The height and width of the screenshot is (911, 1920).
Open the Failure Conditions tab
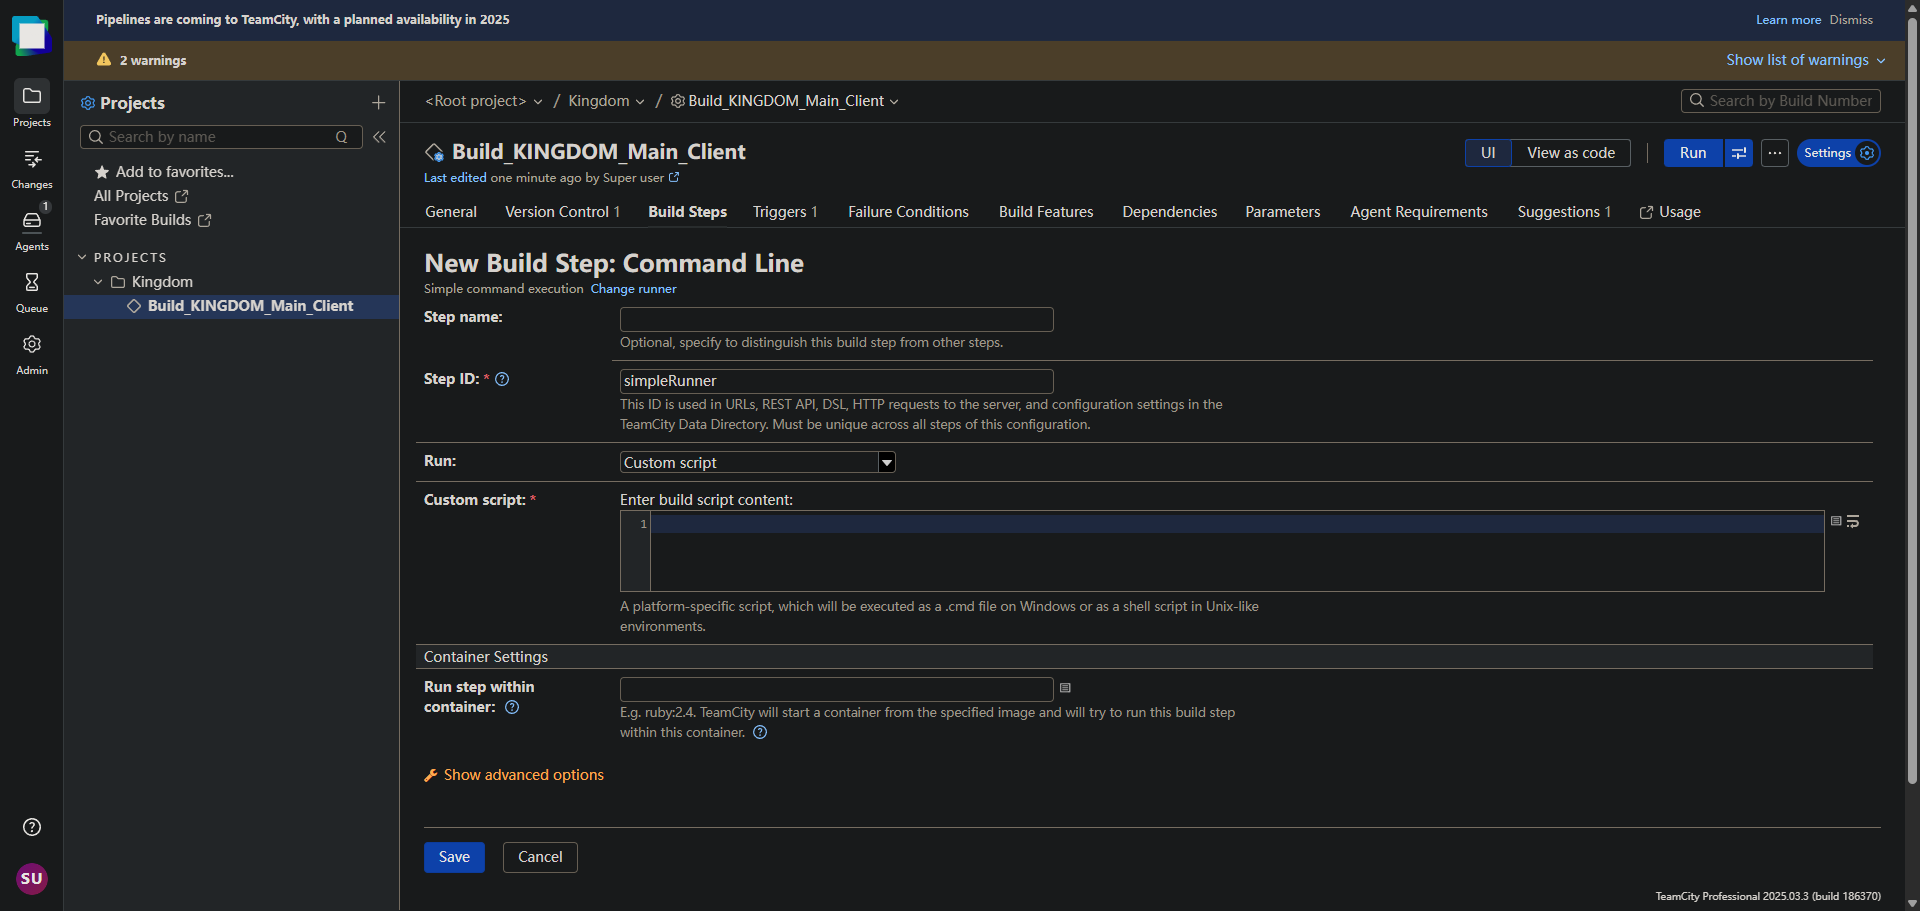click(x=908, y=212)
